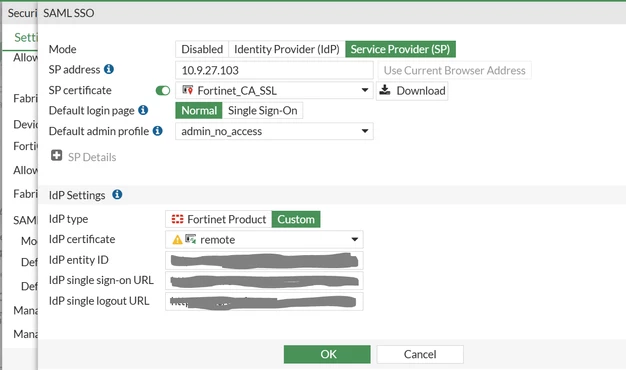Screen dimensions: 626x370
Task: Click the Mode label
Action: (x=63, y=49)
